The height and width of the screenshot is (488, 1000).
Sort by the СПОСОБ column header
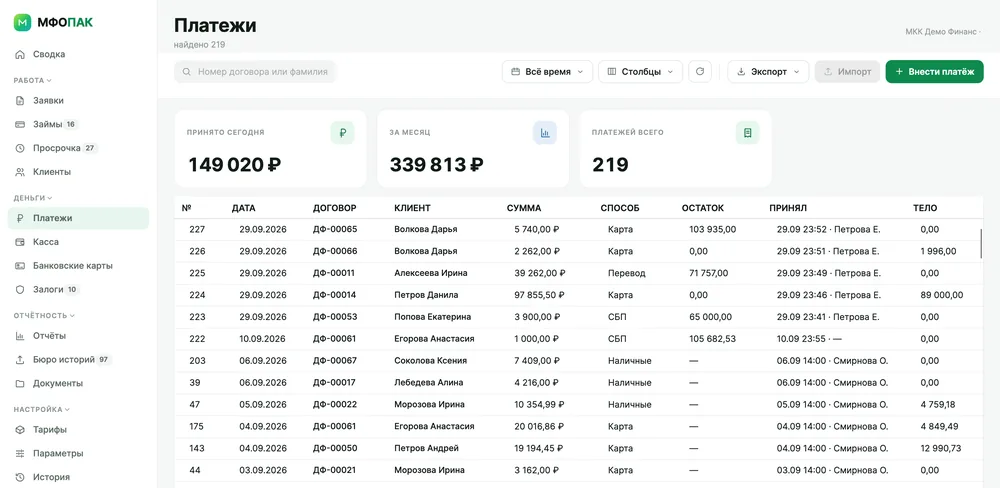620,208
